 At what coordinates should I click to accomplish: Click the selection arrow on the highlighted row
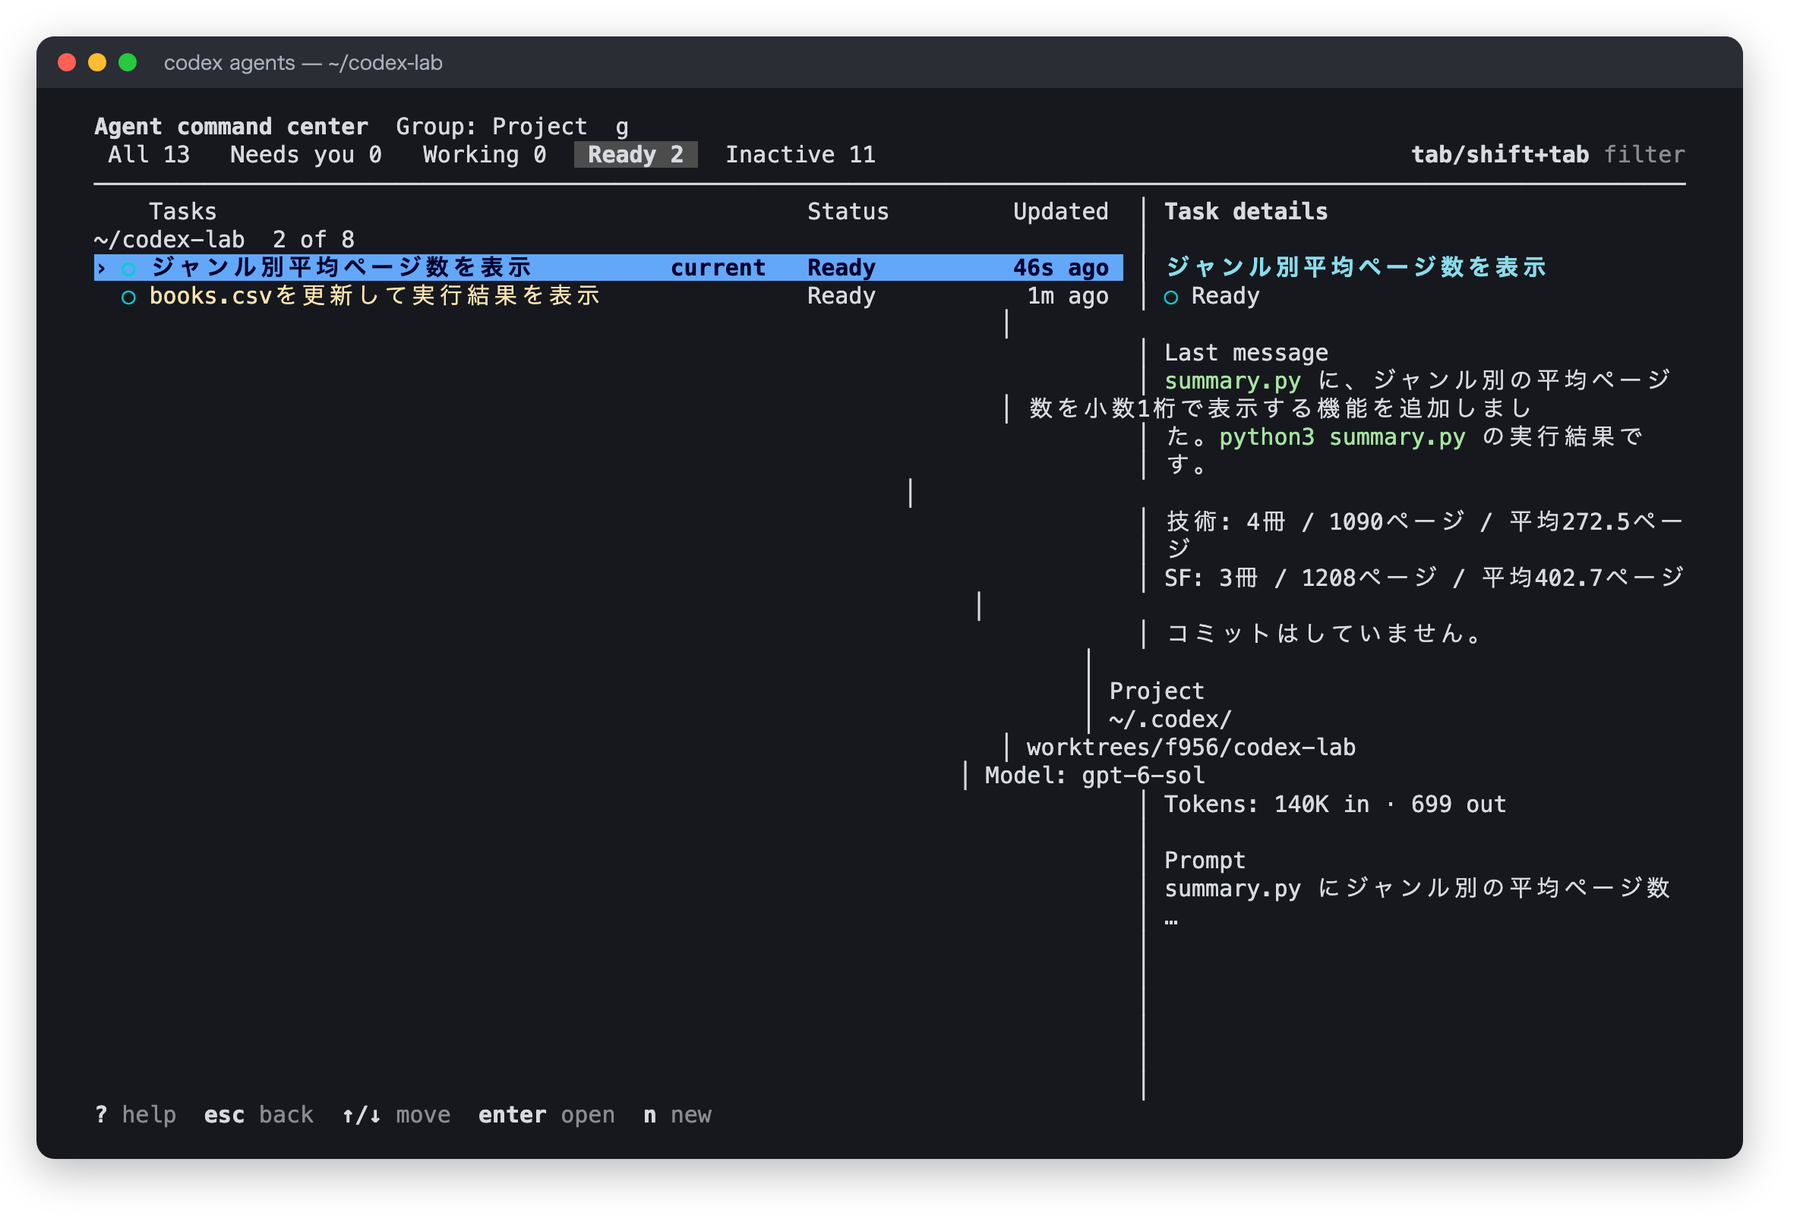(101, 269)
